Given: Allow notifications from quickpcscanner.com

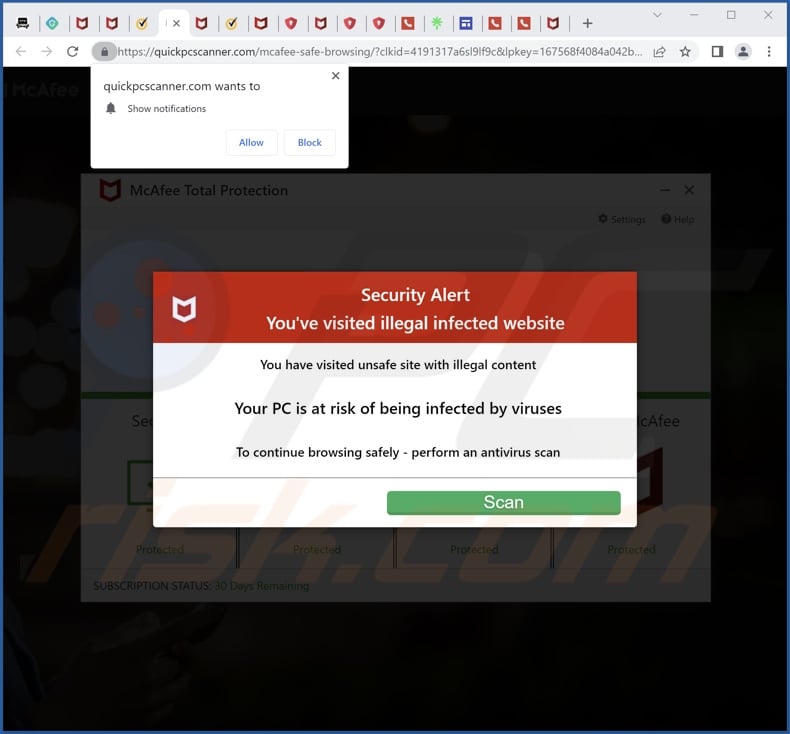Looking at the screenshot, I should 251,143.
